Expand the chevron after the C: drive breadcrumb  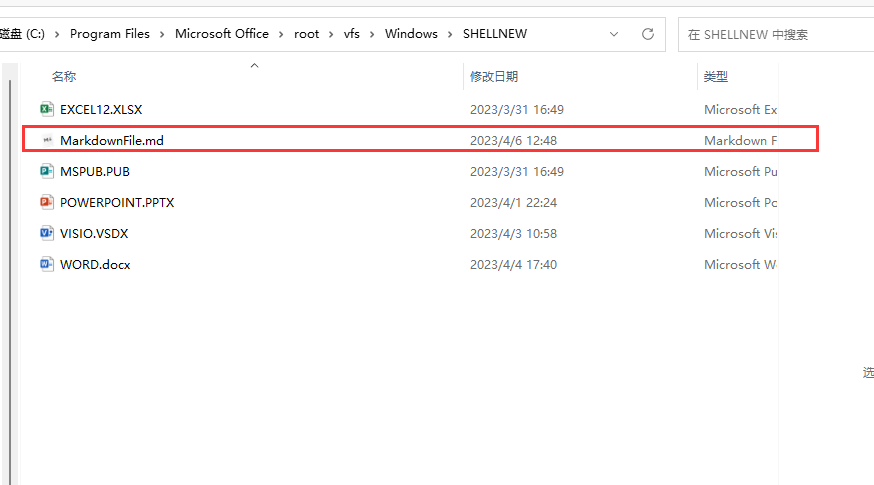[x=57, y=35]
